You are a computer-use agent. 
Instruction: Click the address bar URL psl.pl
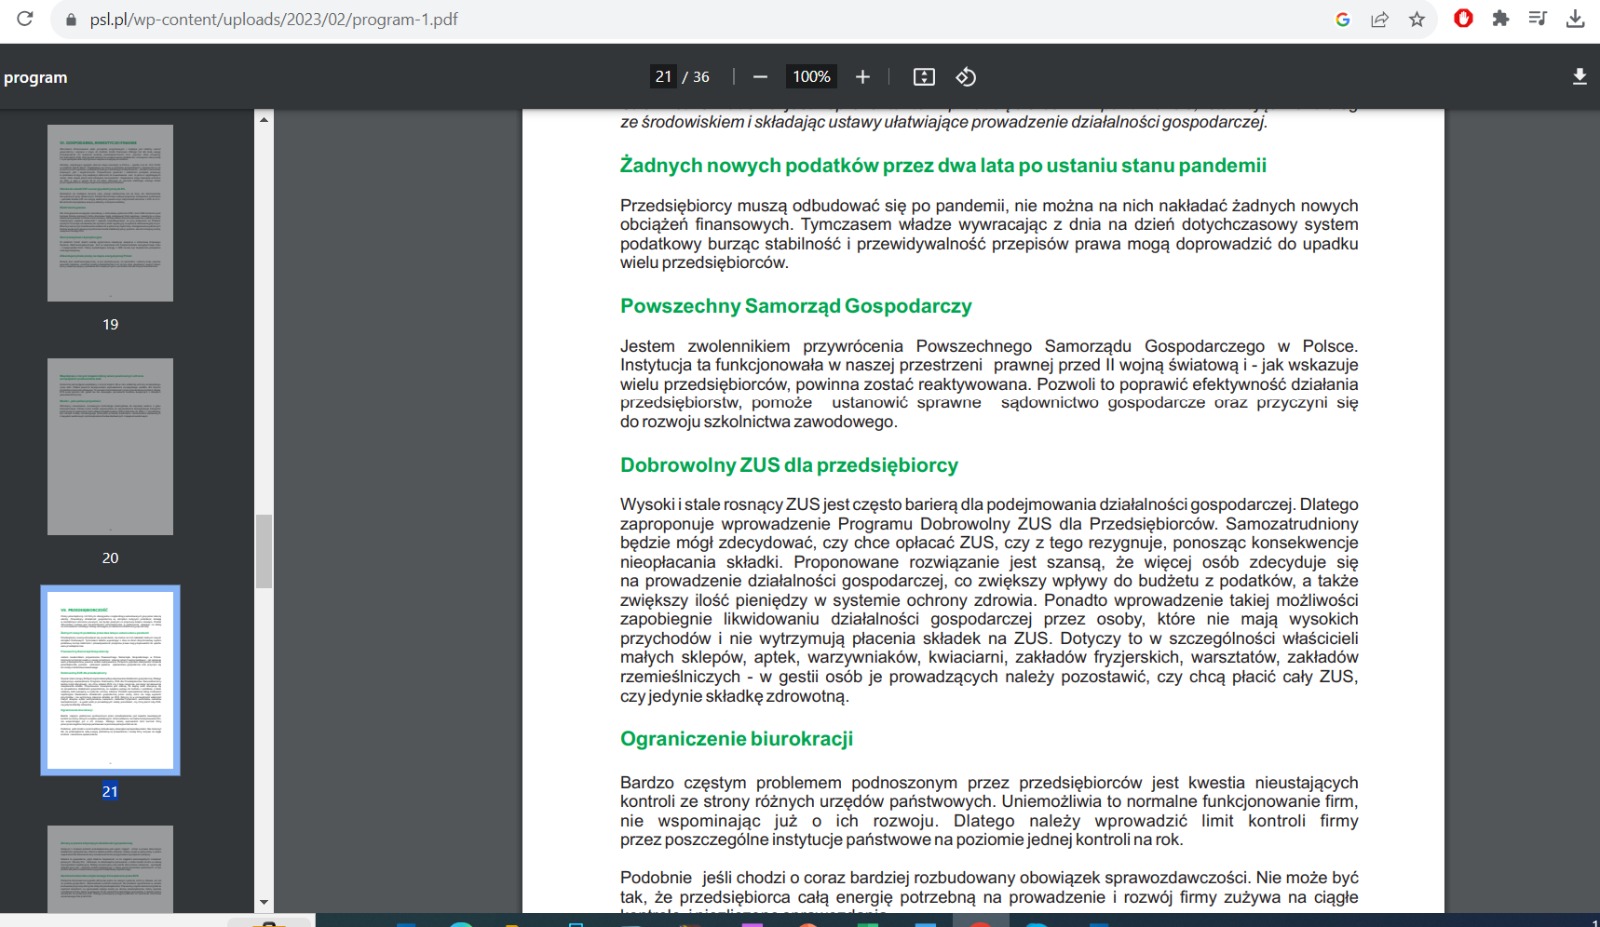tap(274, 20)
